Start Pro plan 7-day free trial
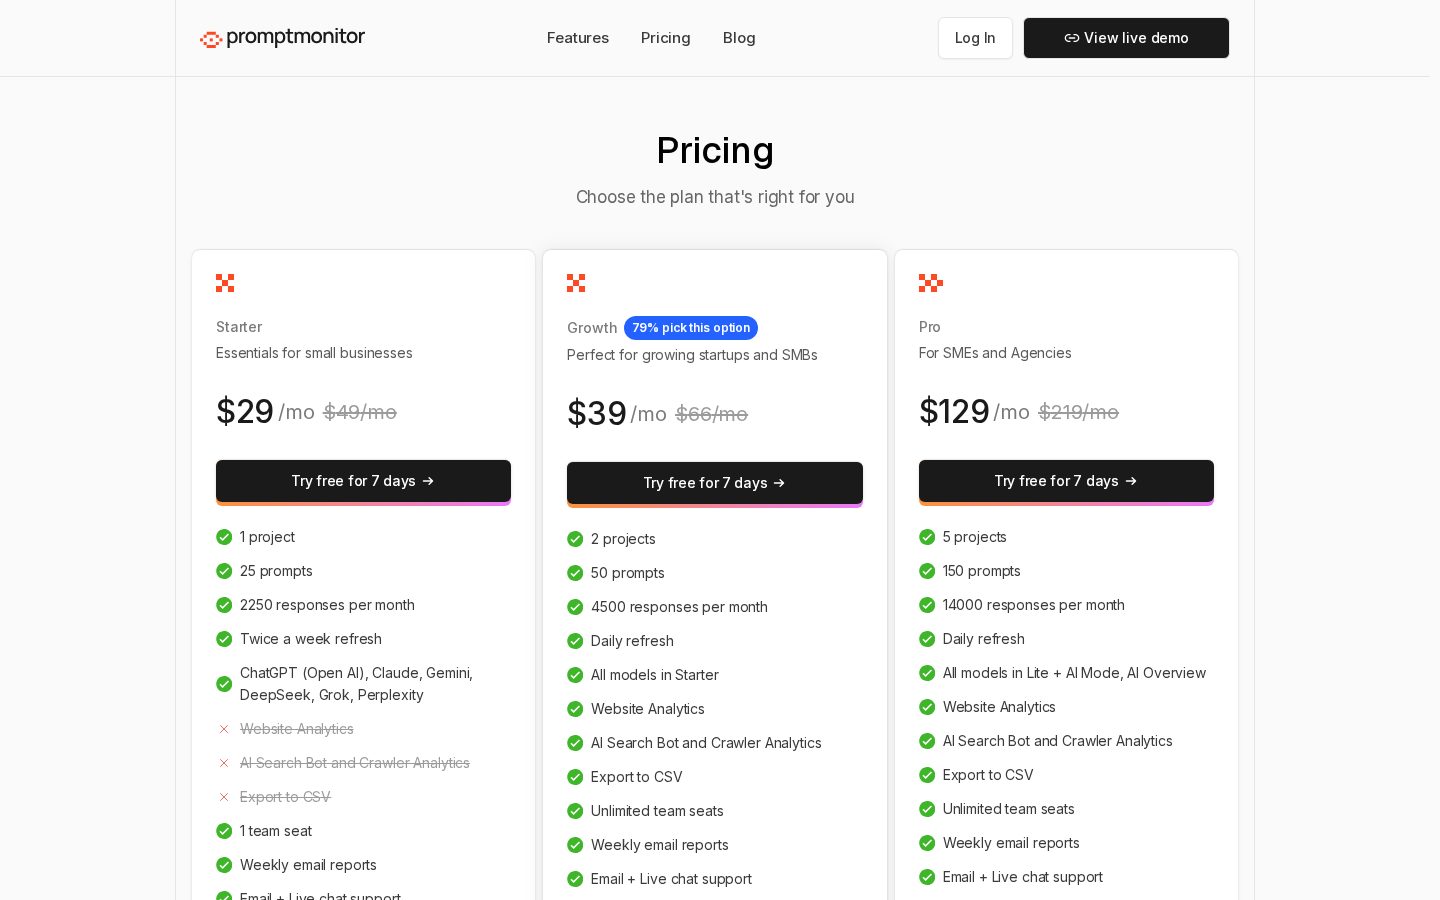The height and width of the screenshot is (900, 1440). [1066, 482]
